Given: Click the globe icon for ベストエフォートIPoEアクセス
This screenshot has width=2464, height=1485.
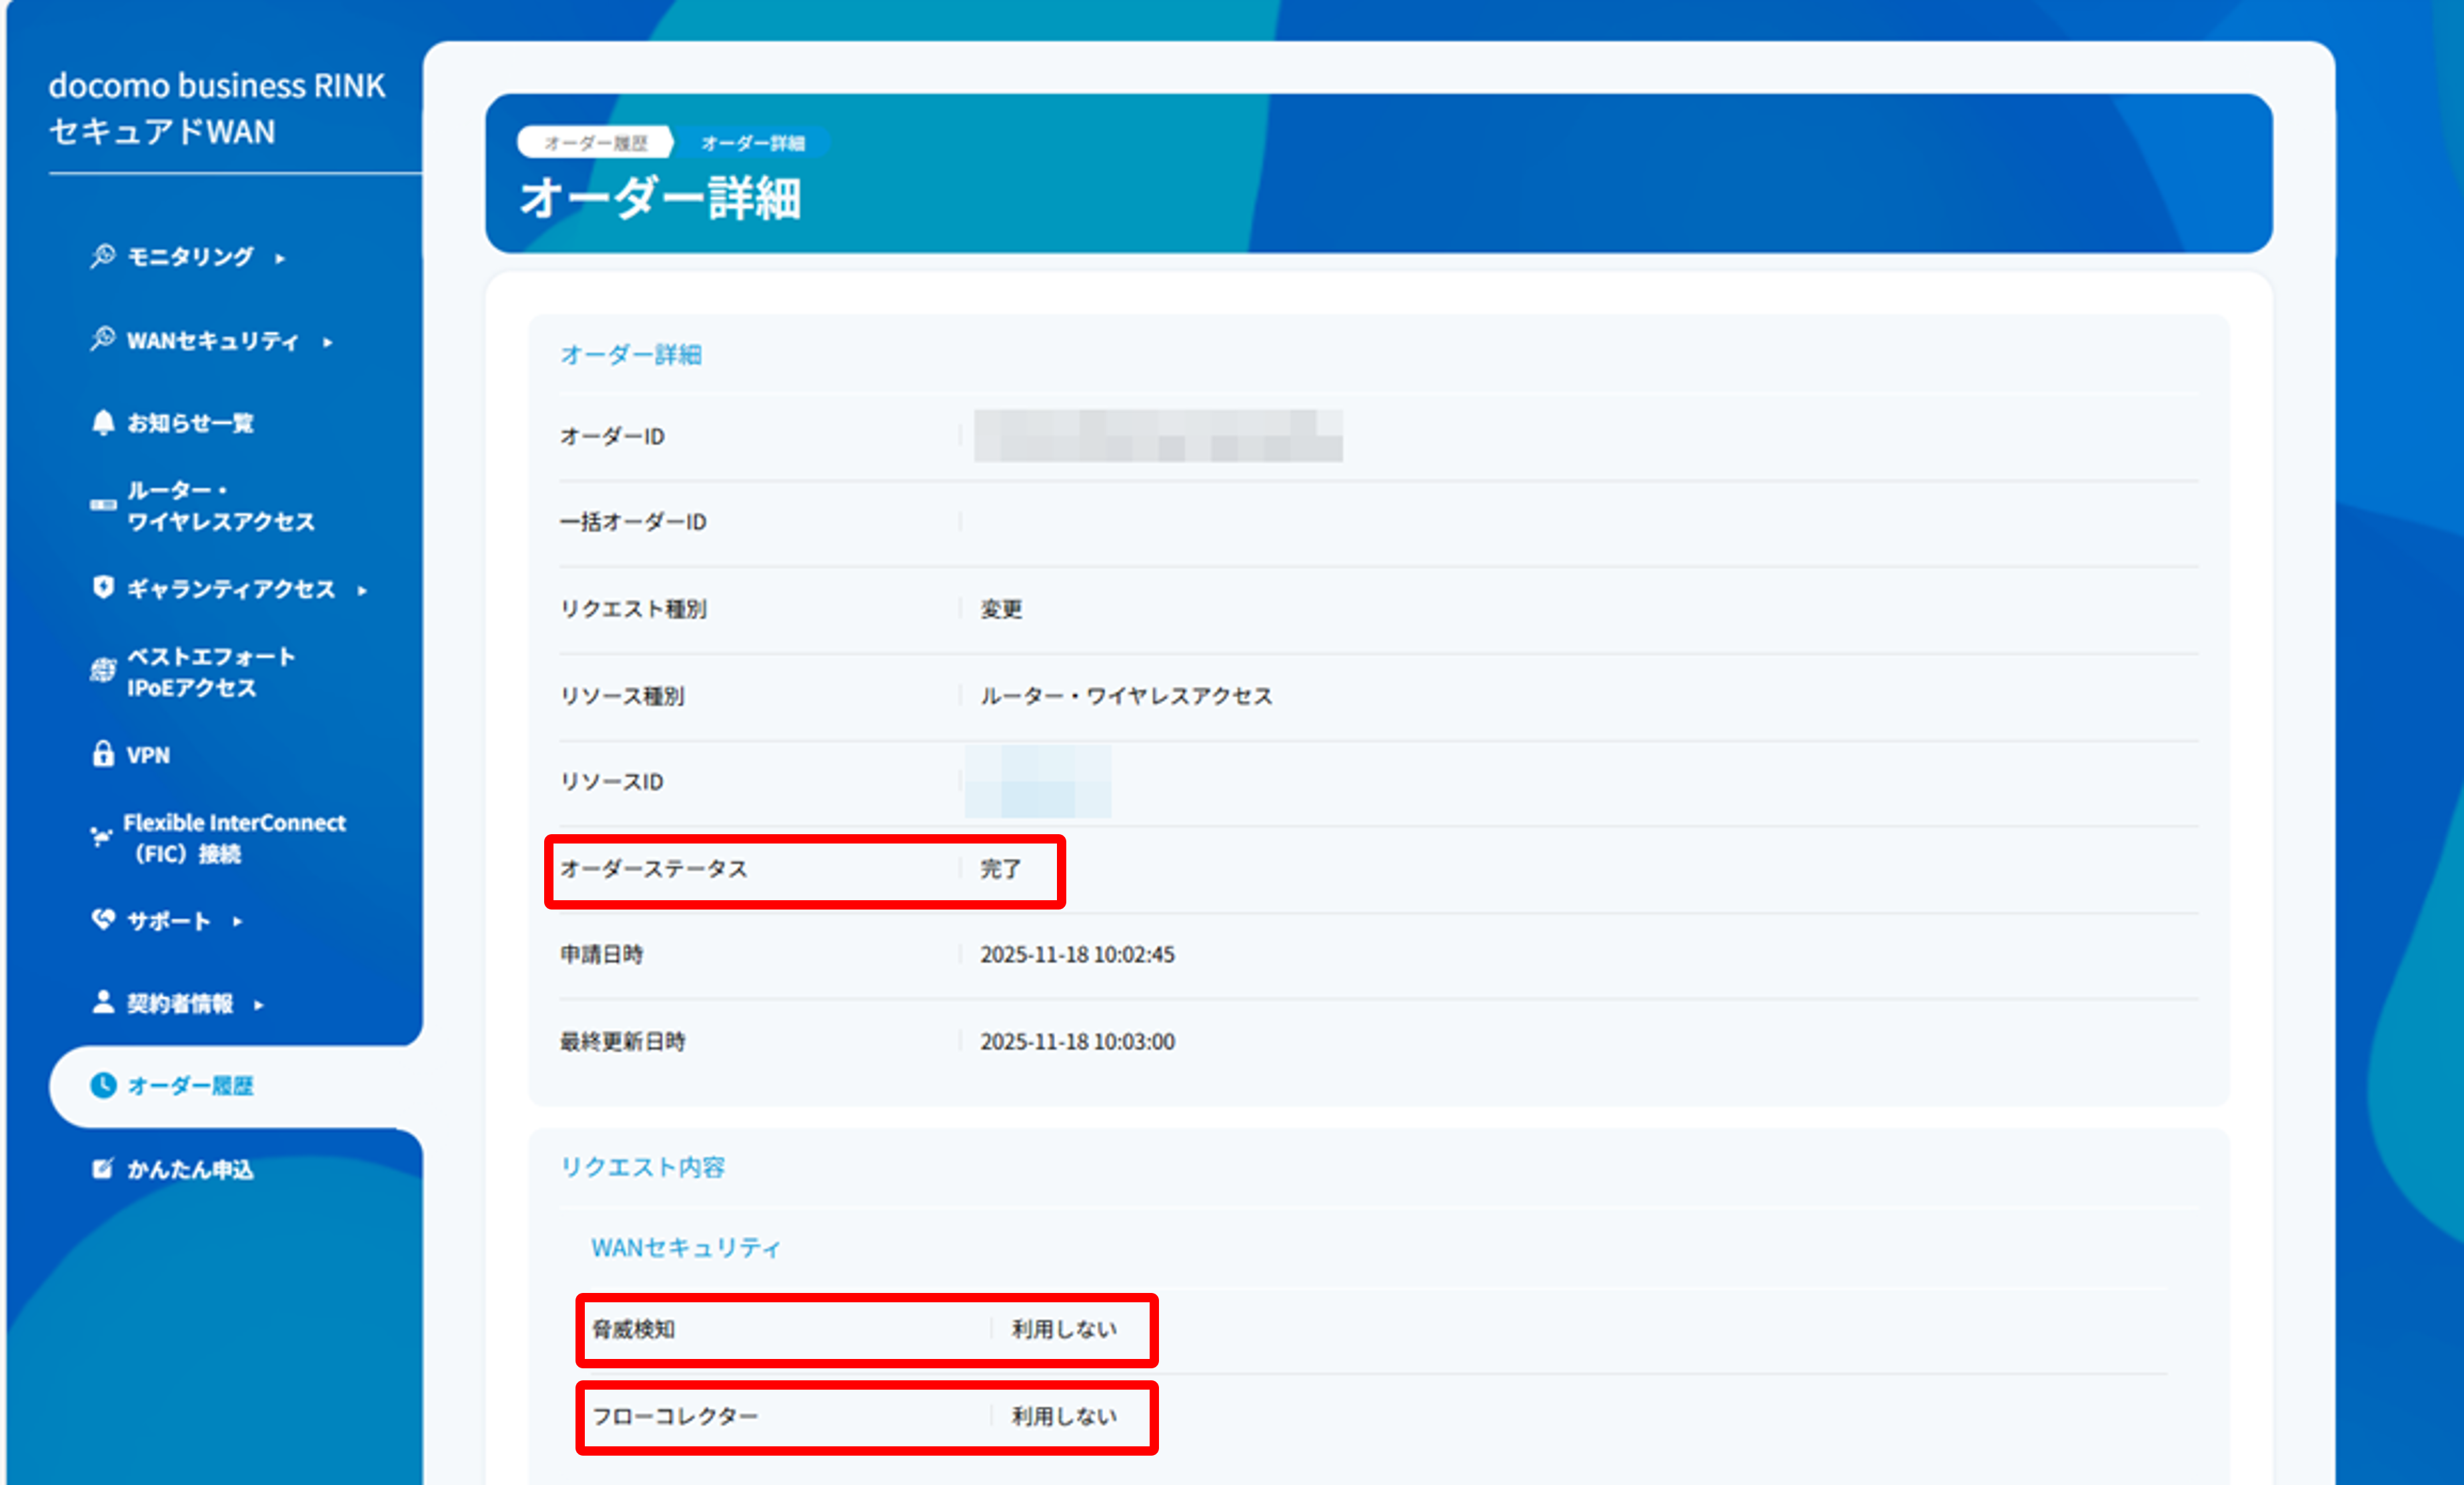Looking at the screenshot, I should [103, 670].
